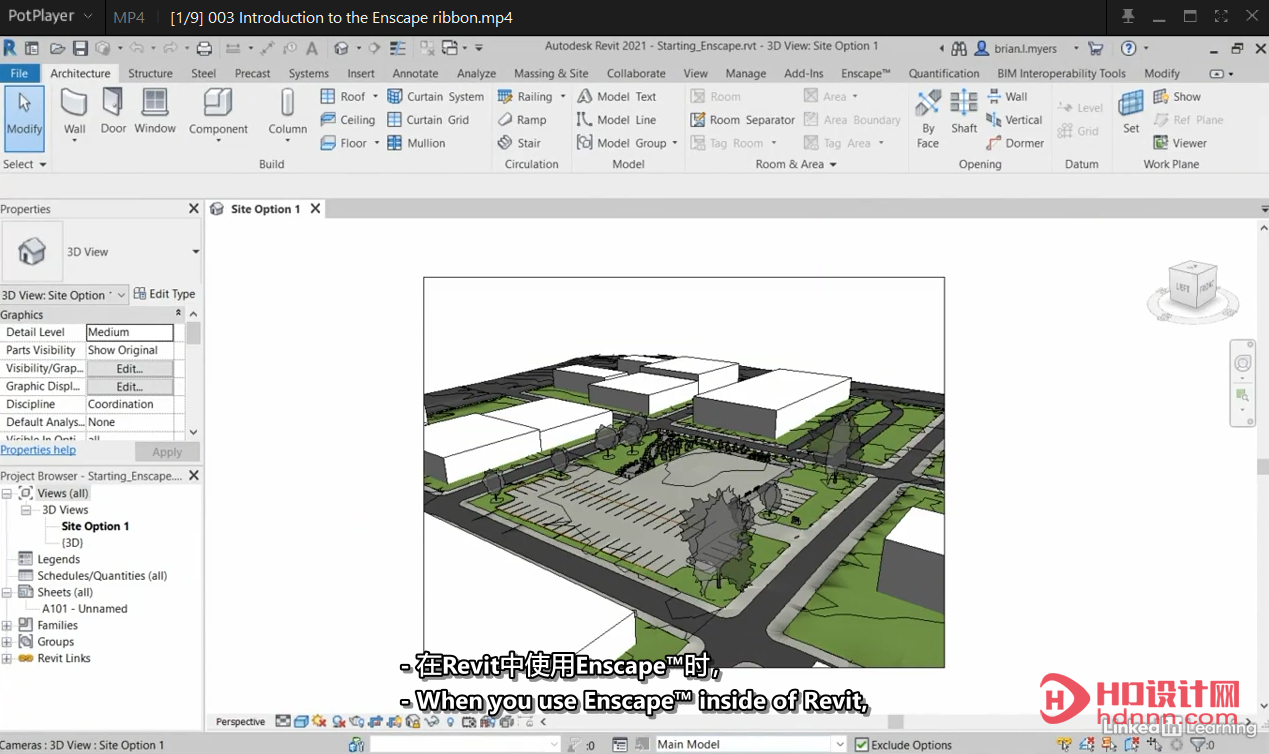
Task: Select the Door tool
Action: point(114,111)
